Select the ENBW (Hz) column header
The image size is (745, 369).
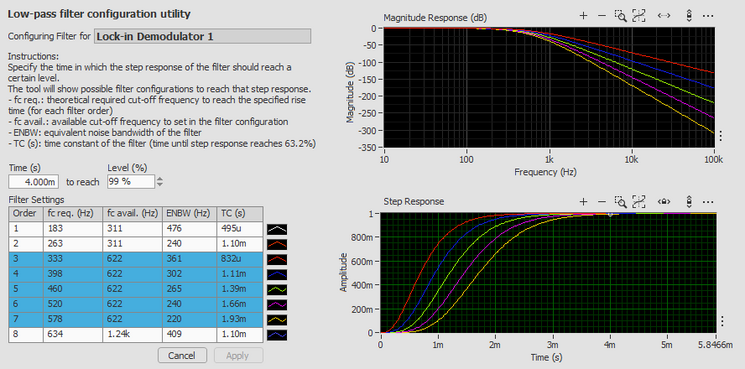(x=189, y=214)
